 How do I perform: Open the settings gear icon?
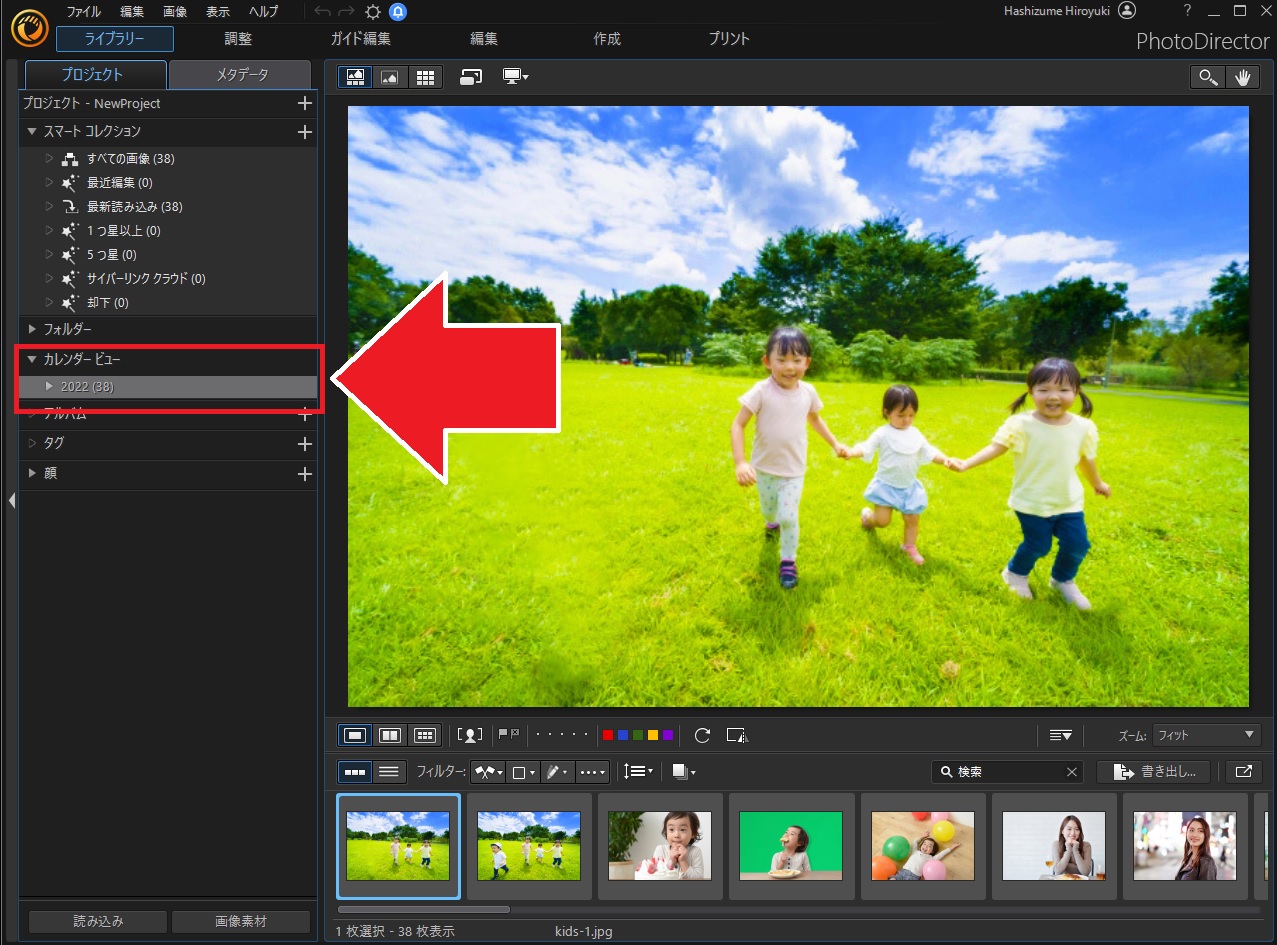tap(373, 12)
